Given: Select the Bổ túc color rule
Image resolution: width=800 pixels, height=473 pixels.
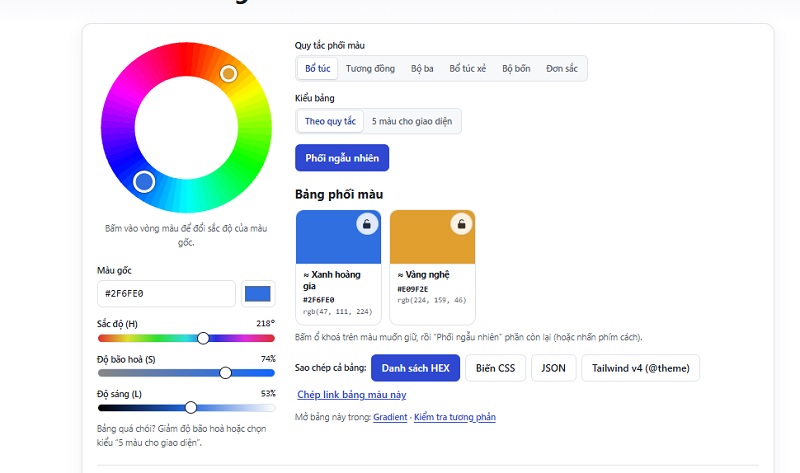Looking at the screenshot, I should click(x=317, y=68).
